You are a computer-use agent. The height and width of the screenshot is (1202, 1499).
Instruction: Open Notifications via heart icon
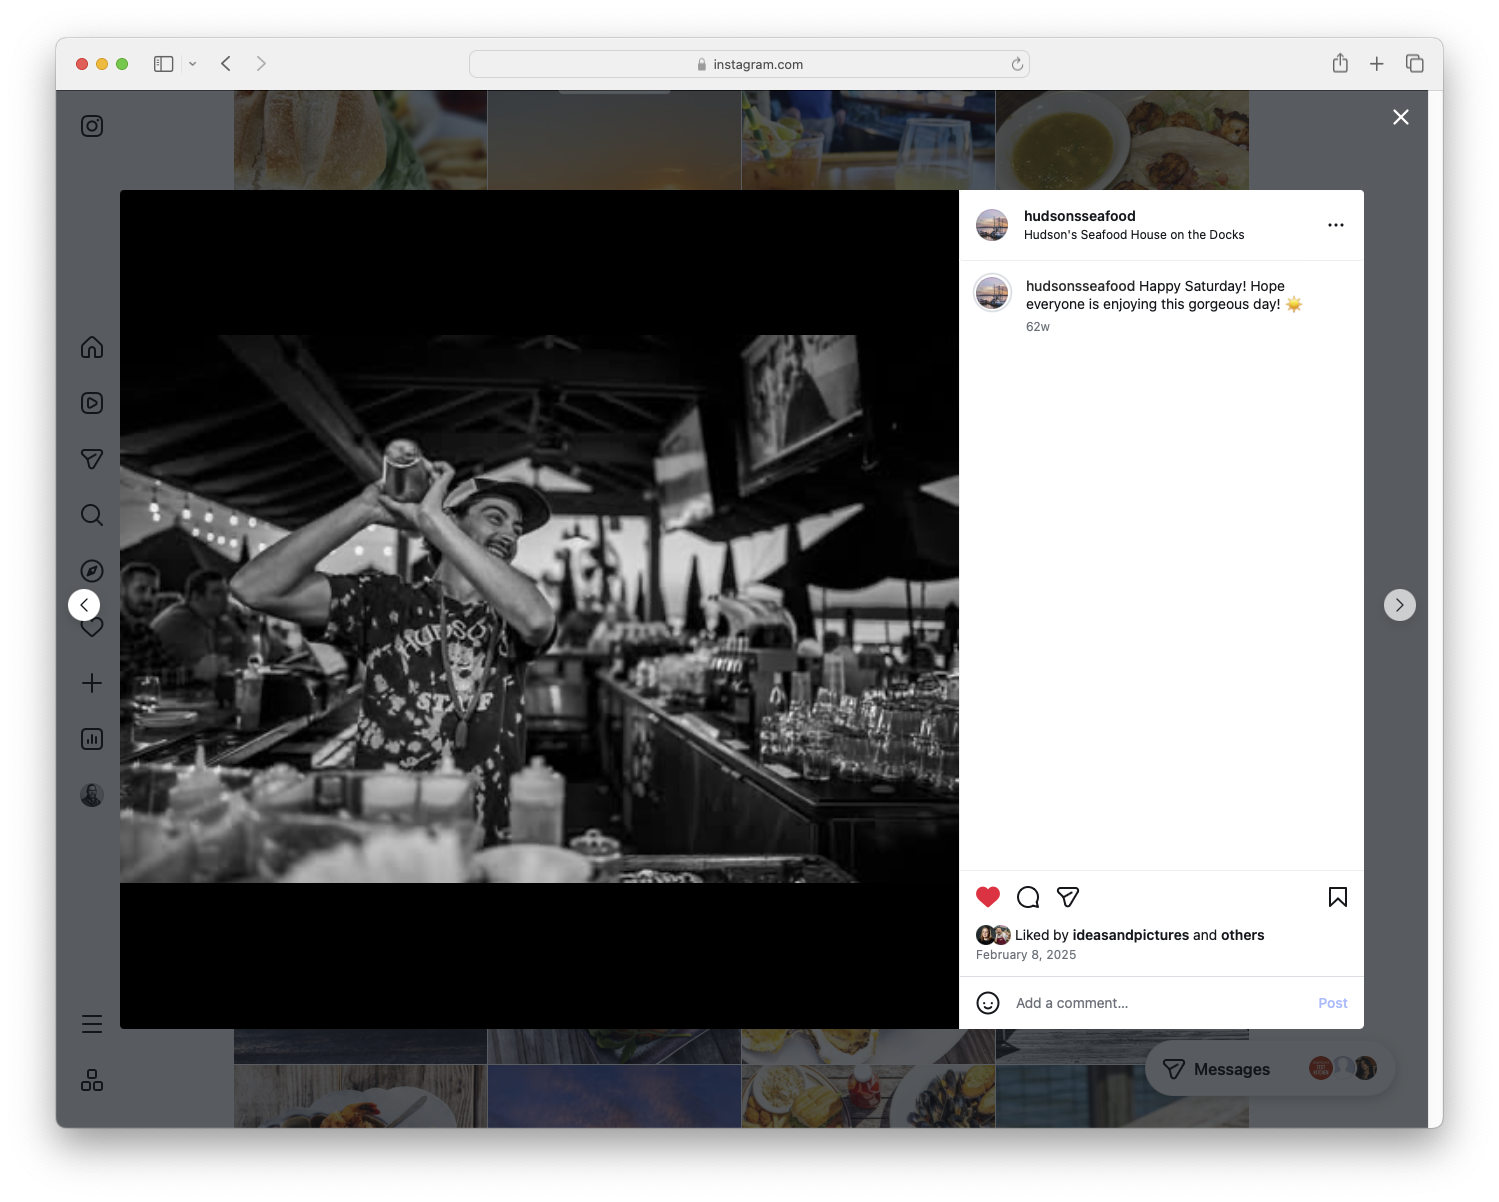(91, 627)
